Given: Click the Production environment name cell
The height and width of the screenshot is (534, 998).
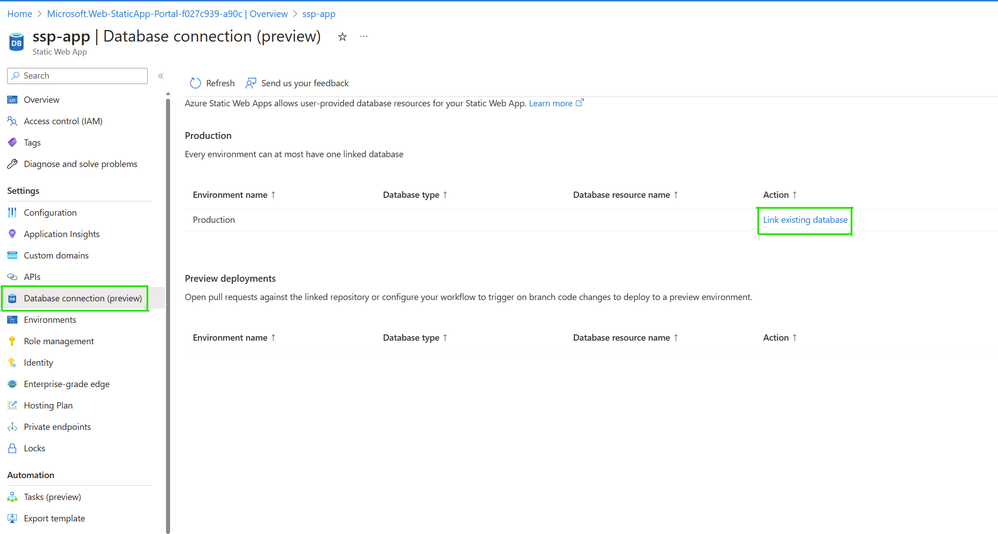Looking at the screenshot, I should coord(214,220).
